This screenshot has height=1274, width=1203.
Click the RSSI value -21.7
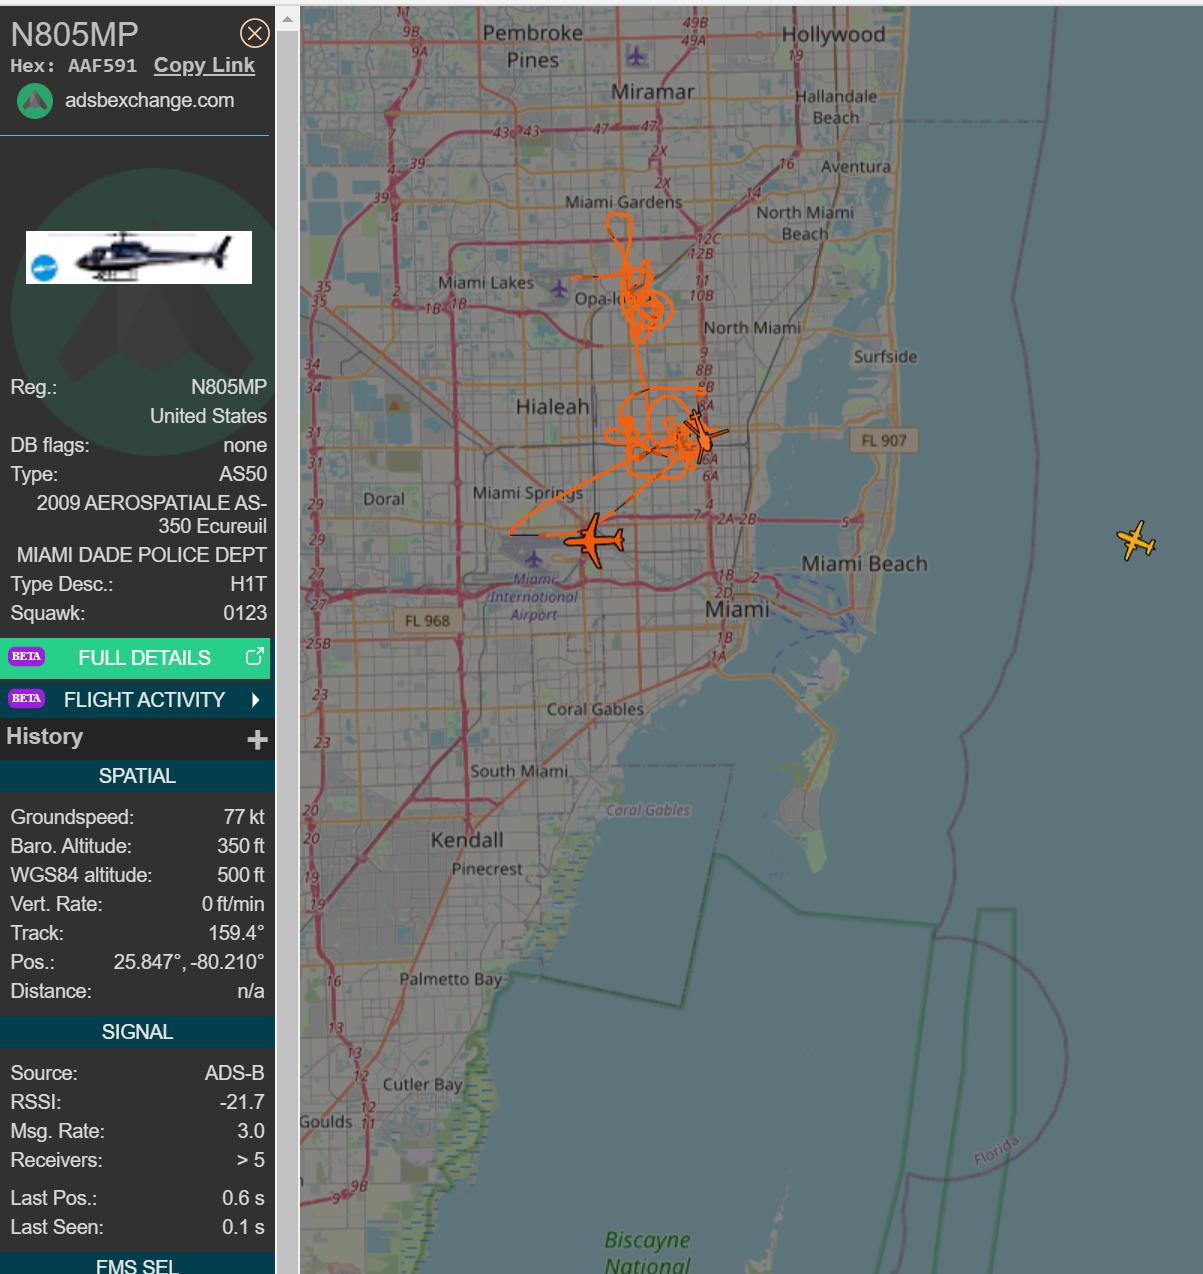[242, 1102]
